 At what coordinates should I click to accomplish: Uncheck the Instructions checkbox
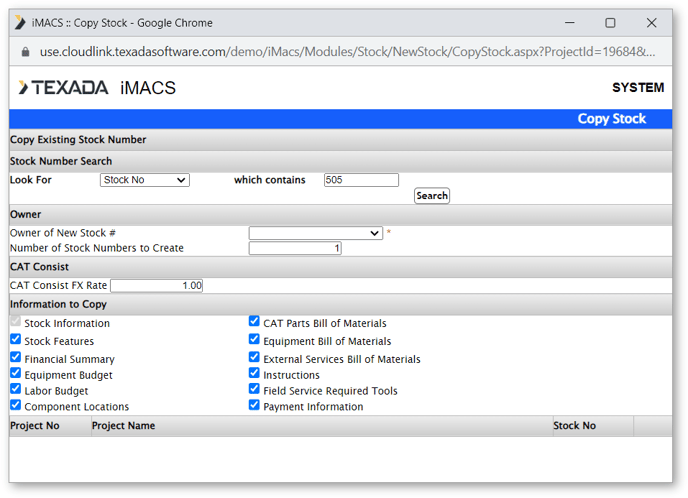[254, 373]
